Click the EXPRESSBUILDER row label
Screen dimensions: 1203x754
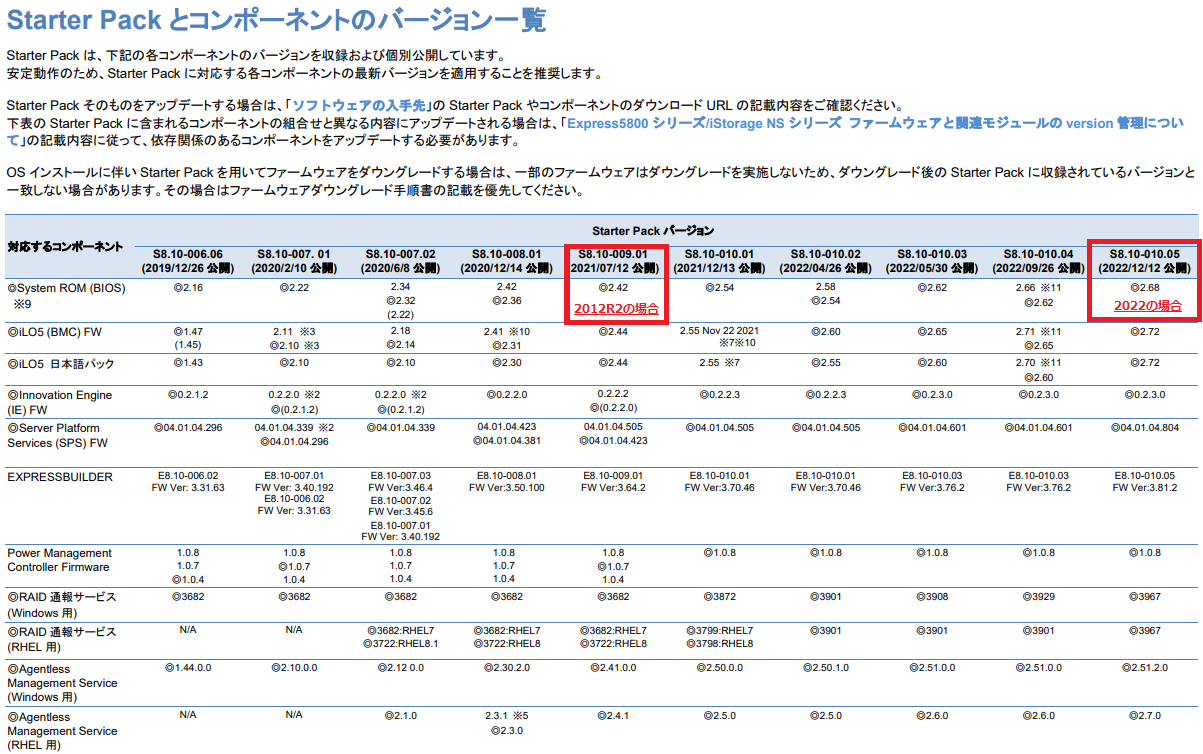(60, 477)
